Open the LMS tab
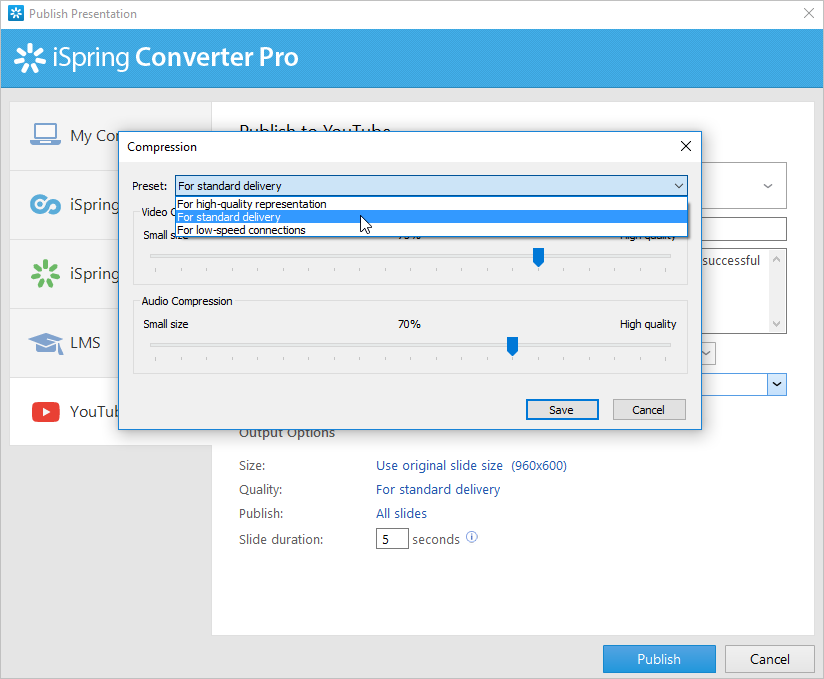 tap(64, 343)
